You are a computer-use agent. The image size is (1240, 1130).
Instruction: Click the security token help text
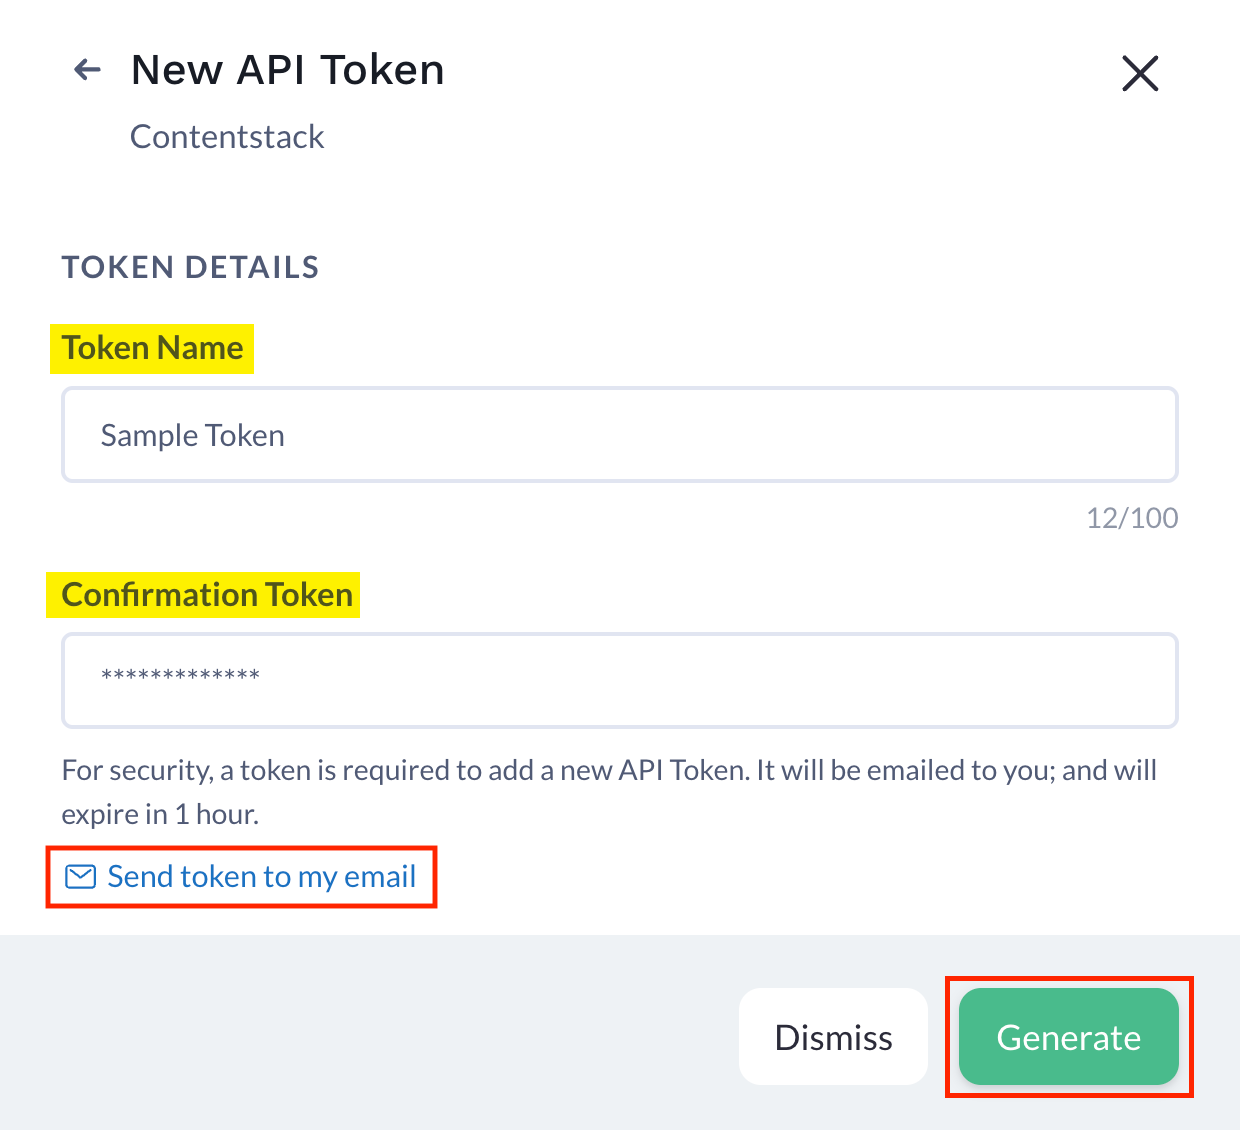pyautogui.click(x=609, y=792)
